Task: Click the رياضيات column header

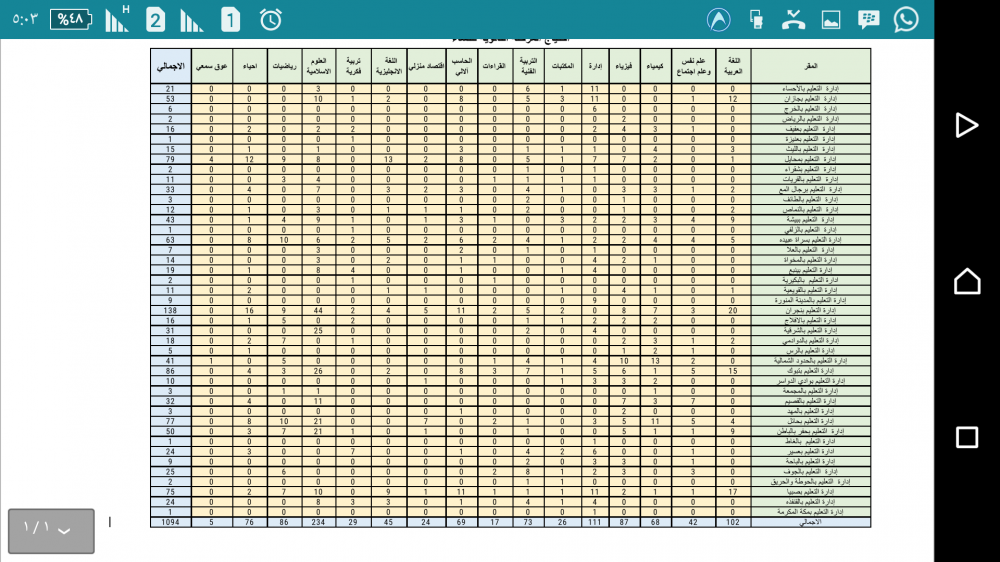Action: 284,66
